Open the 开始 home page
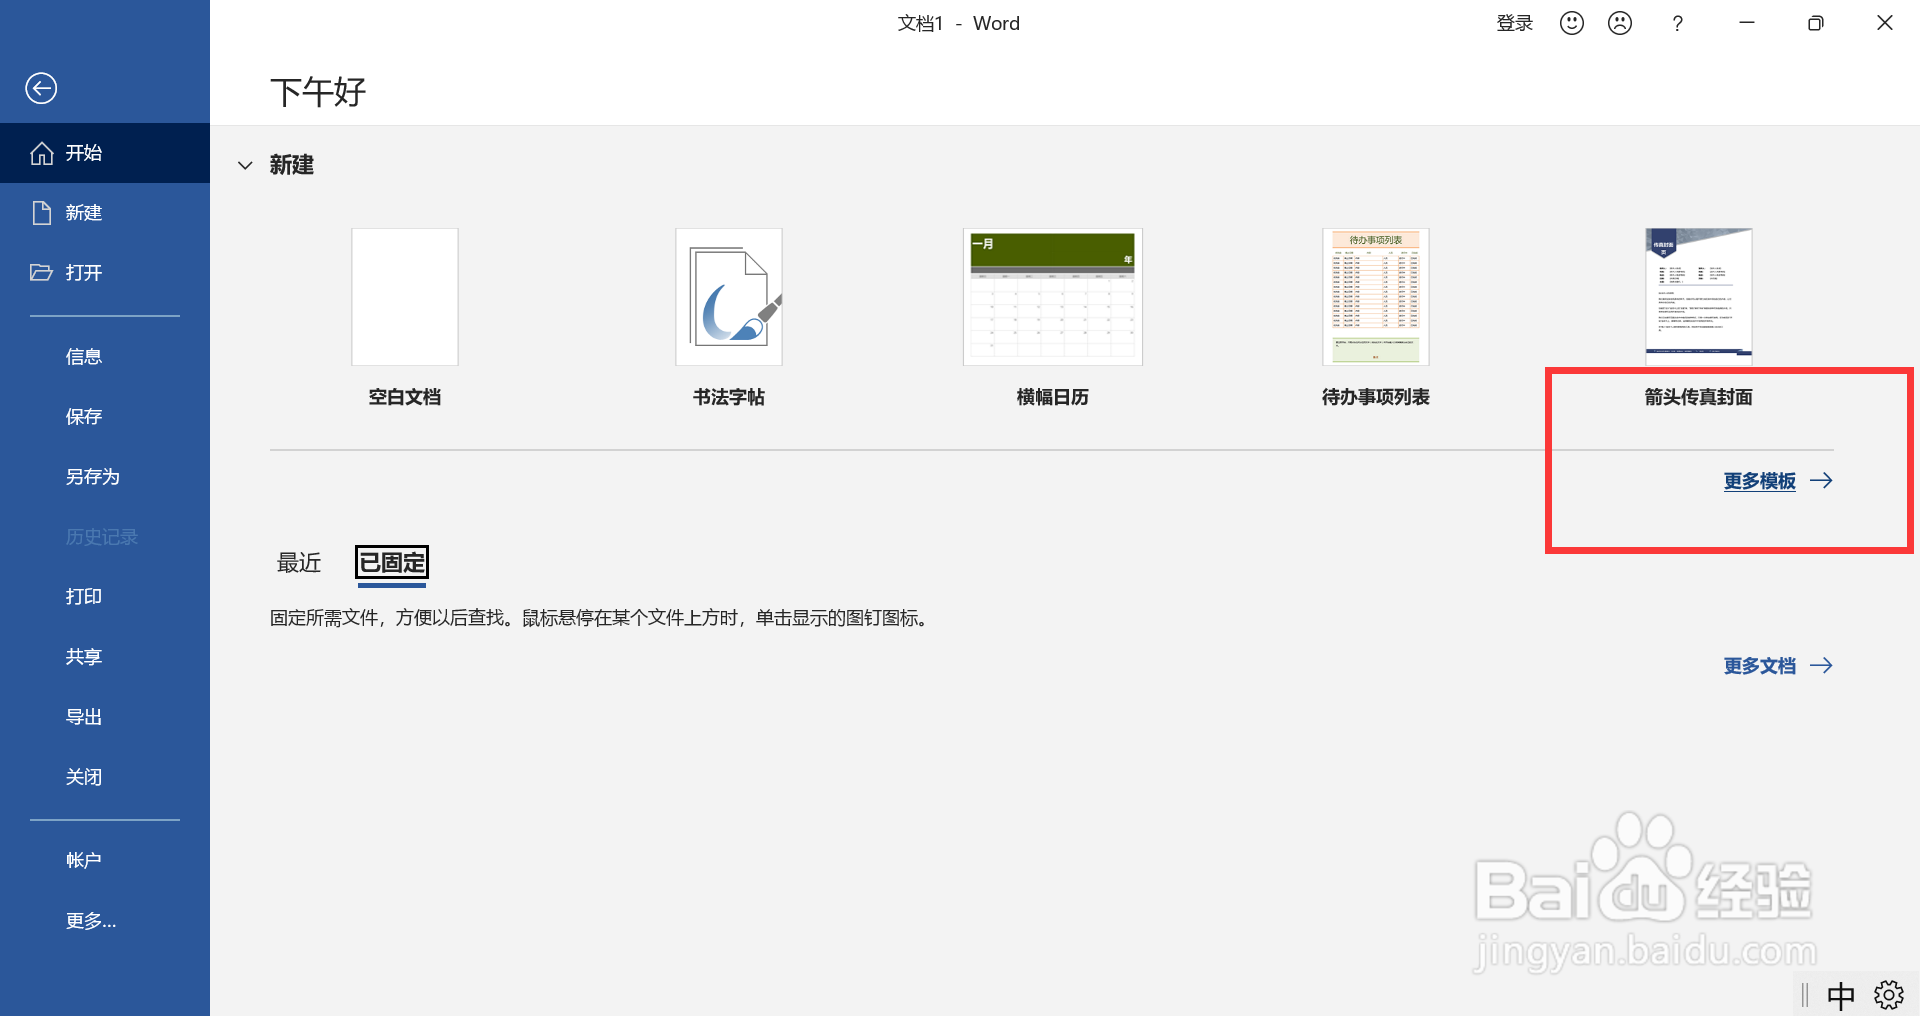The image size is (1920, 1016). tap(105, 153)
